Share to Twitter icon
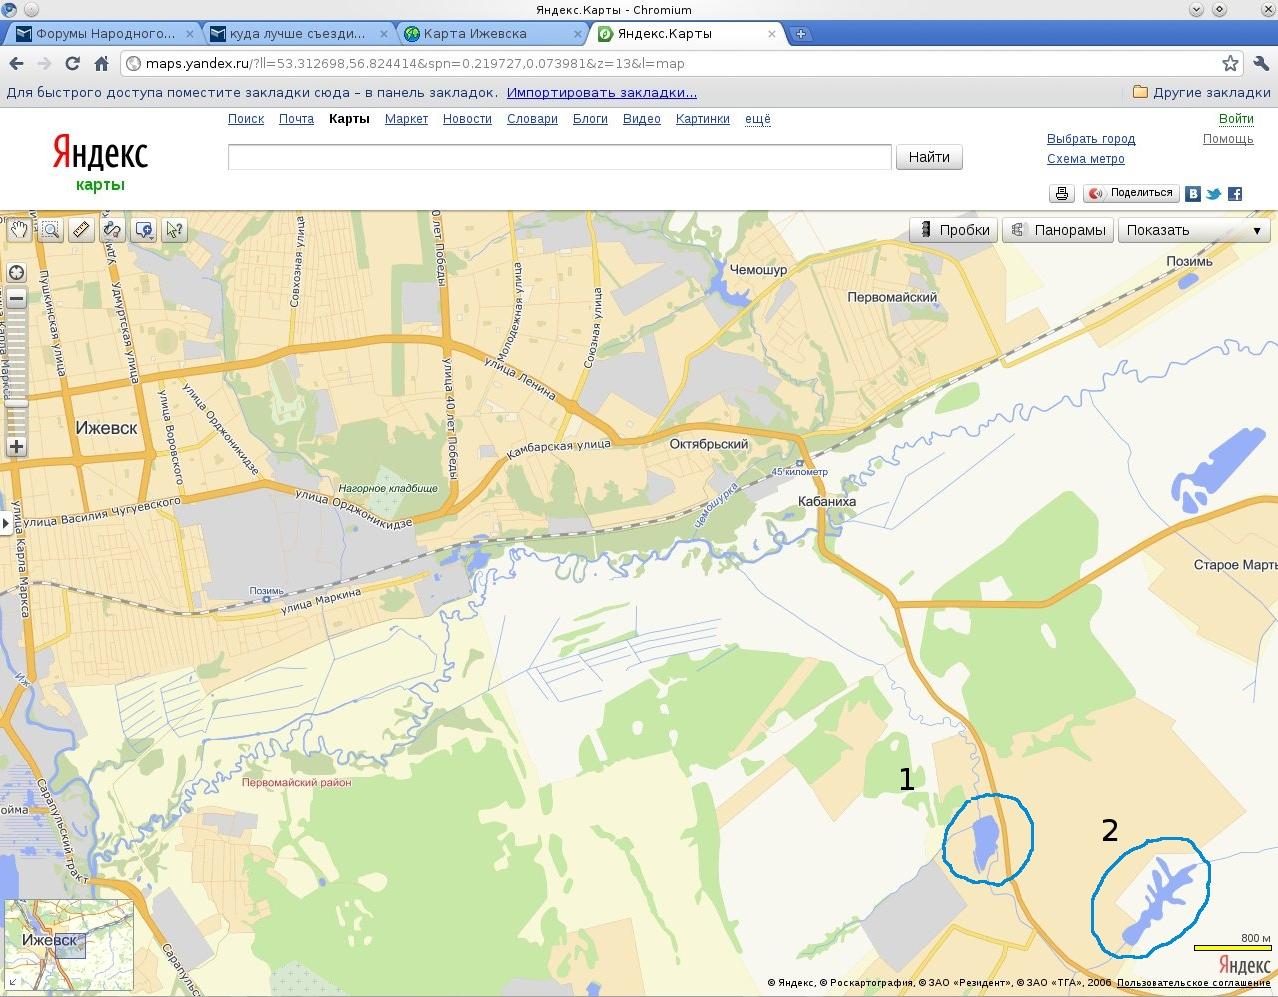 pos(1213,194)
